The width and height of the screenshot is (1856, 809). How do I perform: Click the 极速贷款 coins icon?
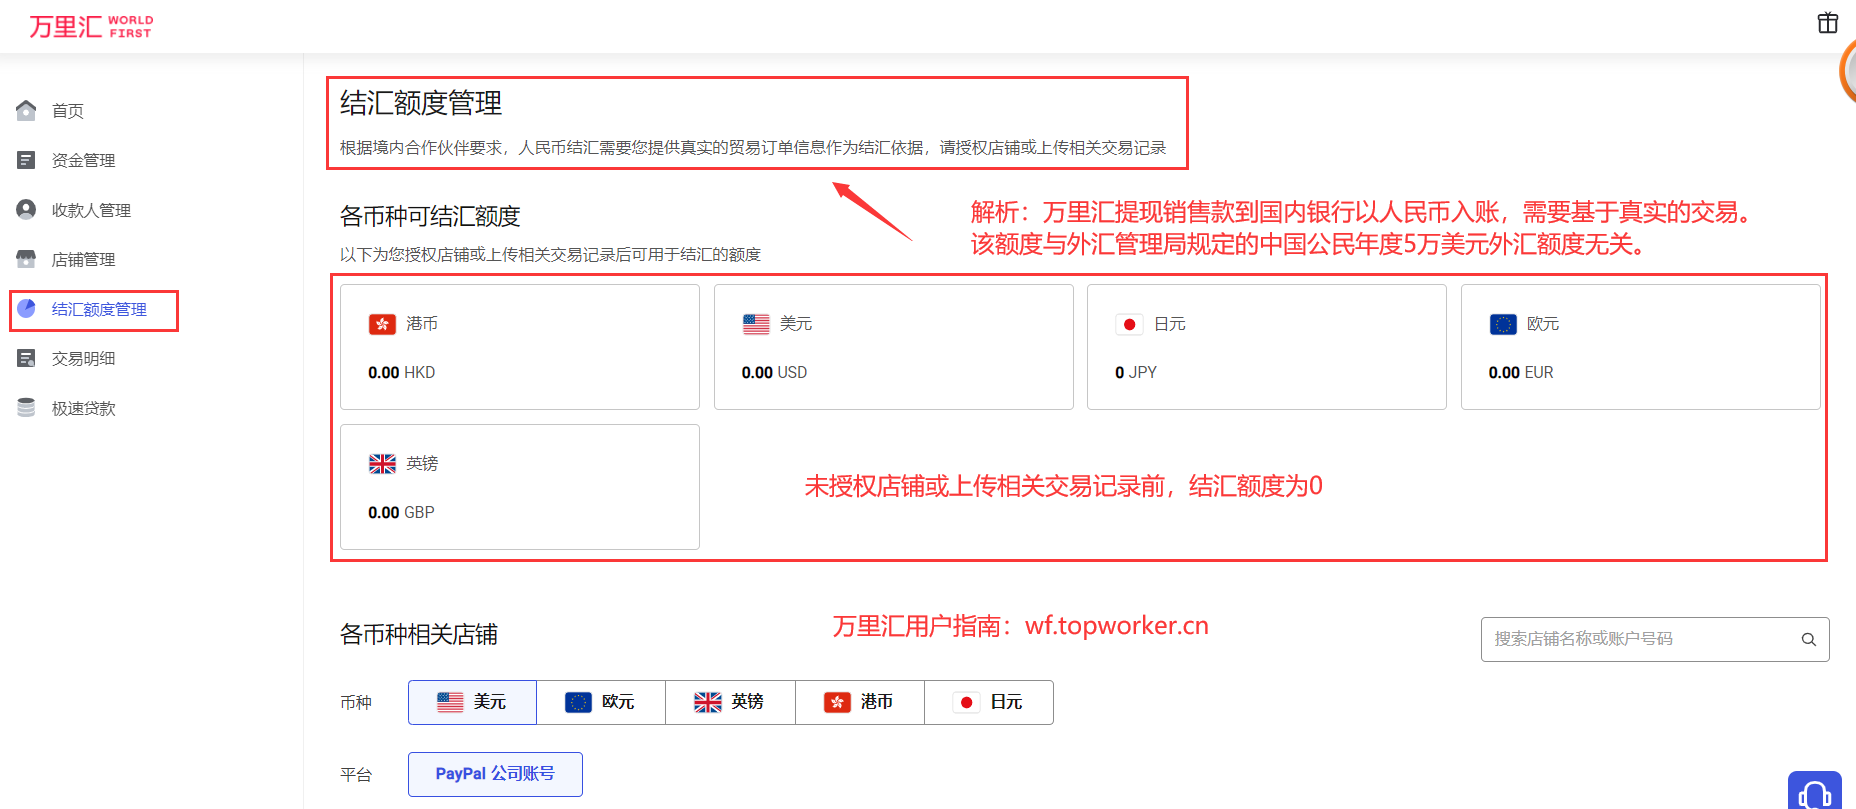[27, 408]
